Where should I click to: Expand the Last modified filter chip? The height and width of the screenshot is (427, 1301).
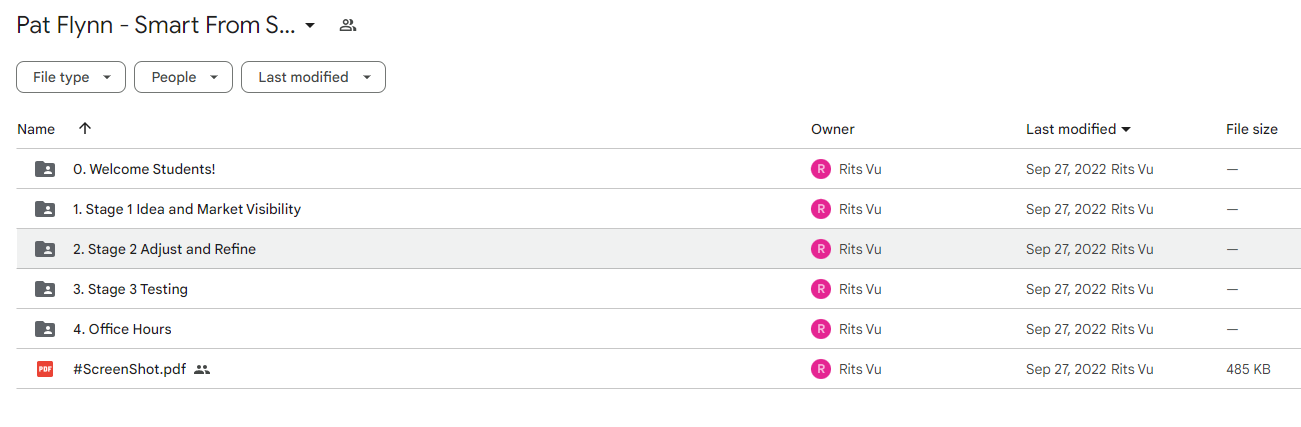(313, 77)
